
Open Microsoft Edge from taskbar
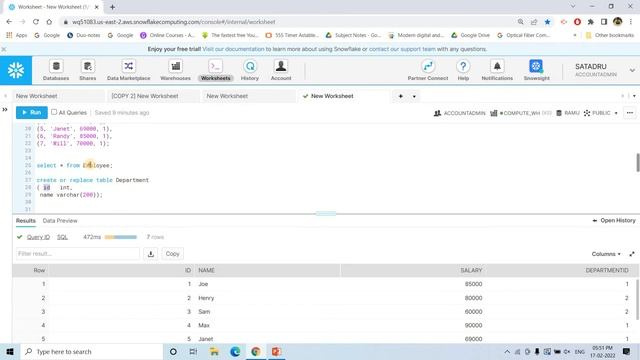[x=235, y=351]
